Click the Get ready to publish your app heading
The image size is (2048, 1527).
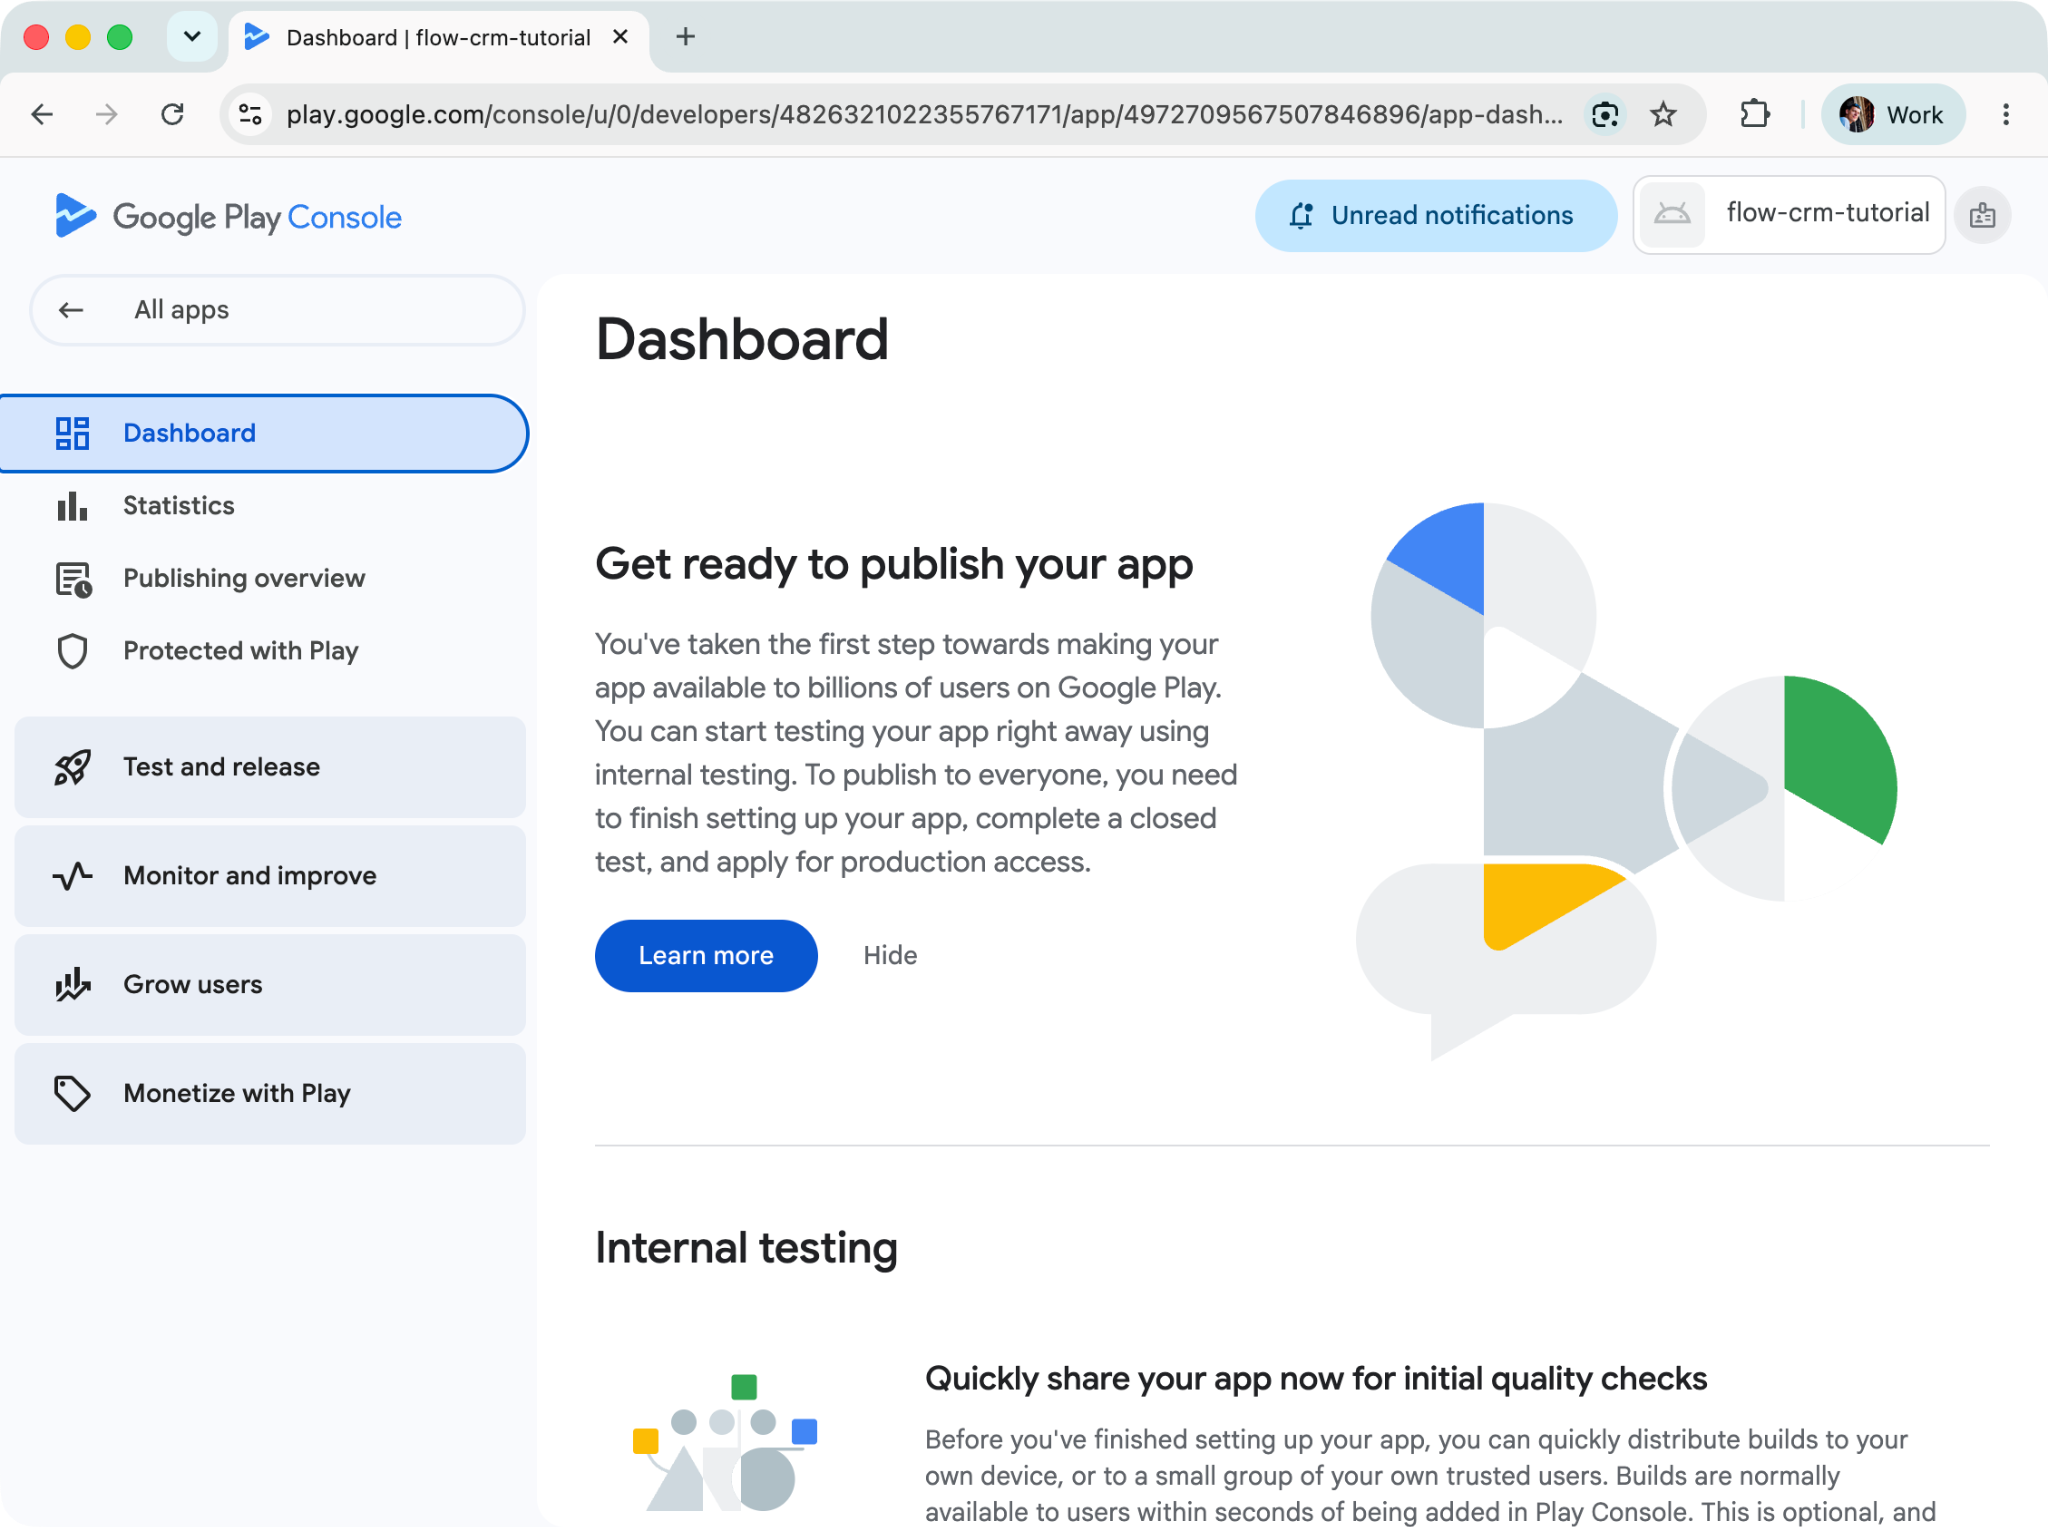pyautogui.click(x=894, y=565)
